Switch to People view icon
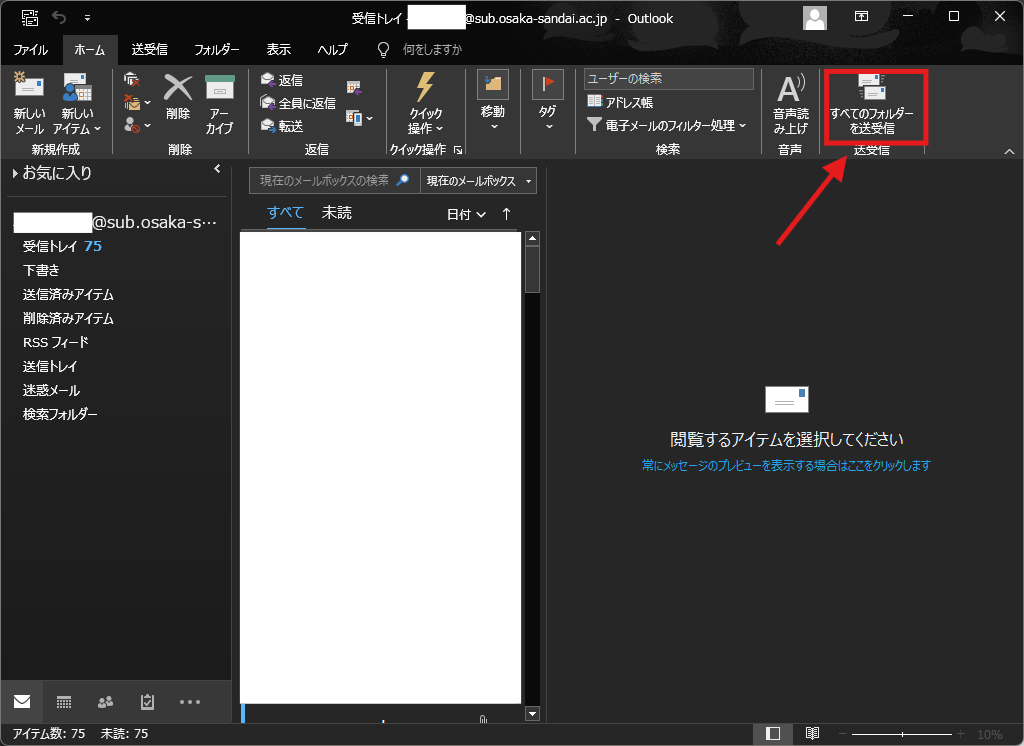The image size is (1024, 746). coord(105,702)
